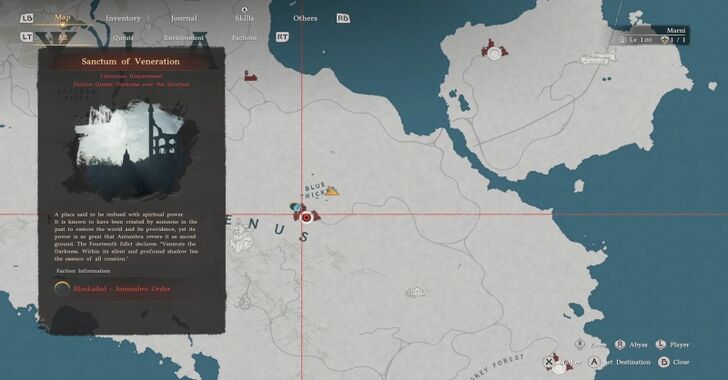The width and height of the screenshot is (728, 380).
Task: Select the red fortress marker on northeast peninsula
Action: click(494, 51)
